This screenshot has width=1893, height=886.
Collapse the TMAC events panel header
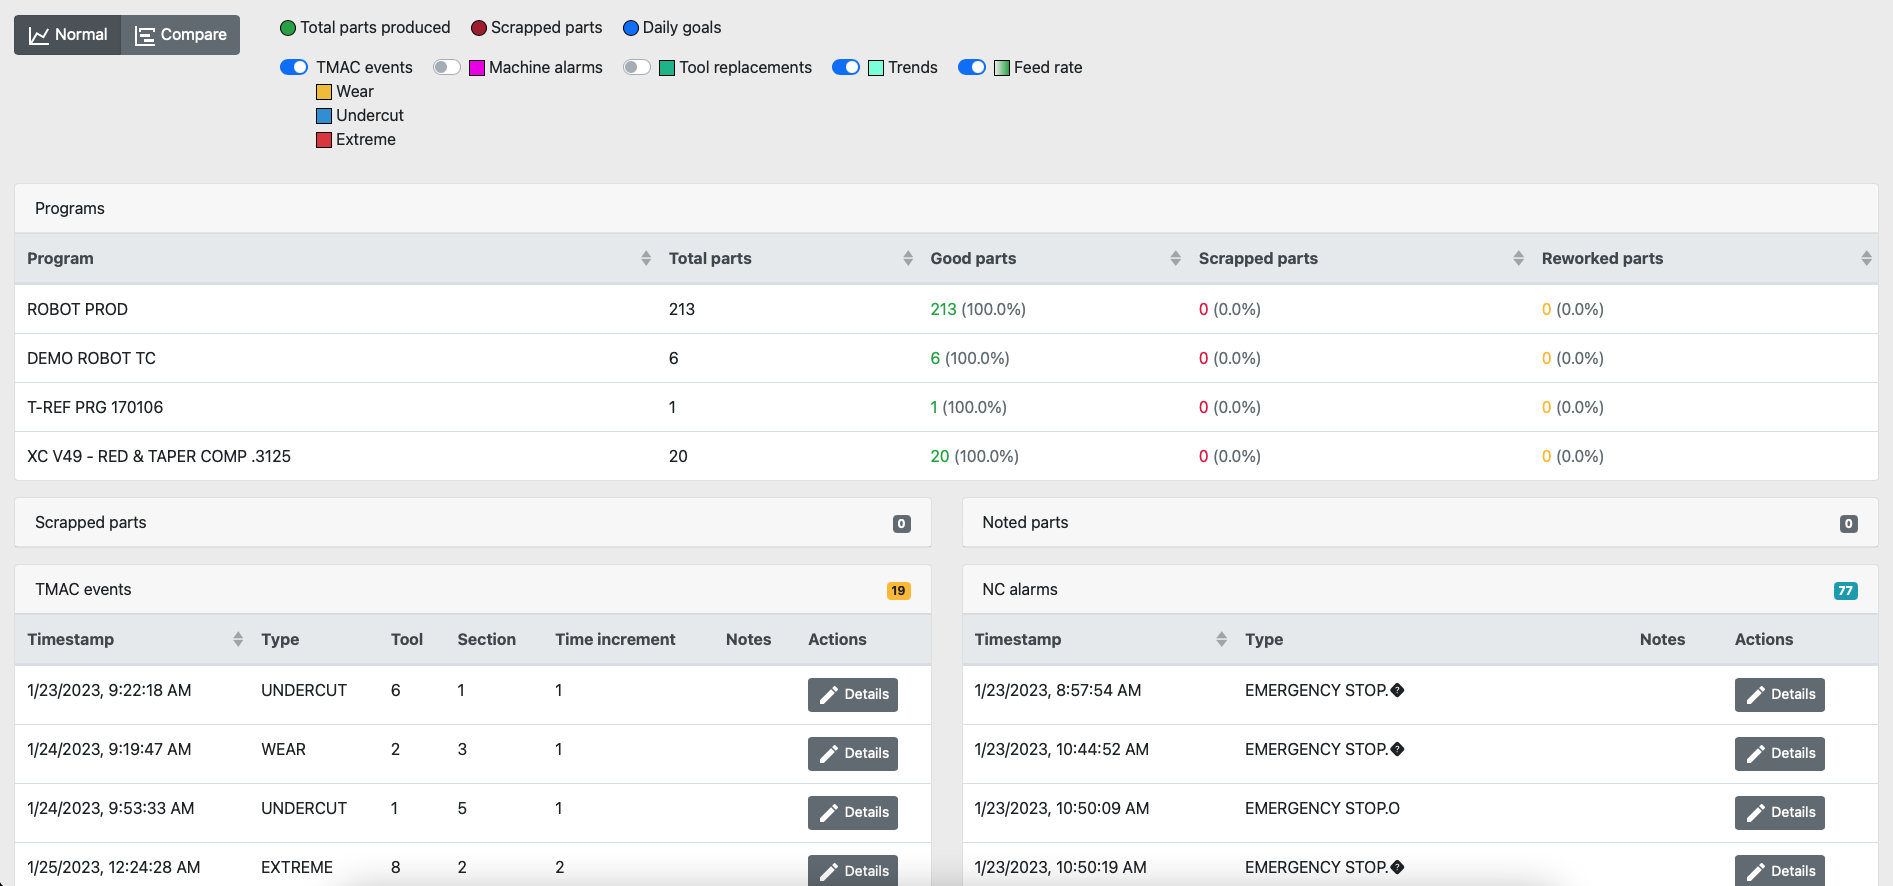click(473, 590)
